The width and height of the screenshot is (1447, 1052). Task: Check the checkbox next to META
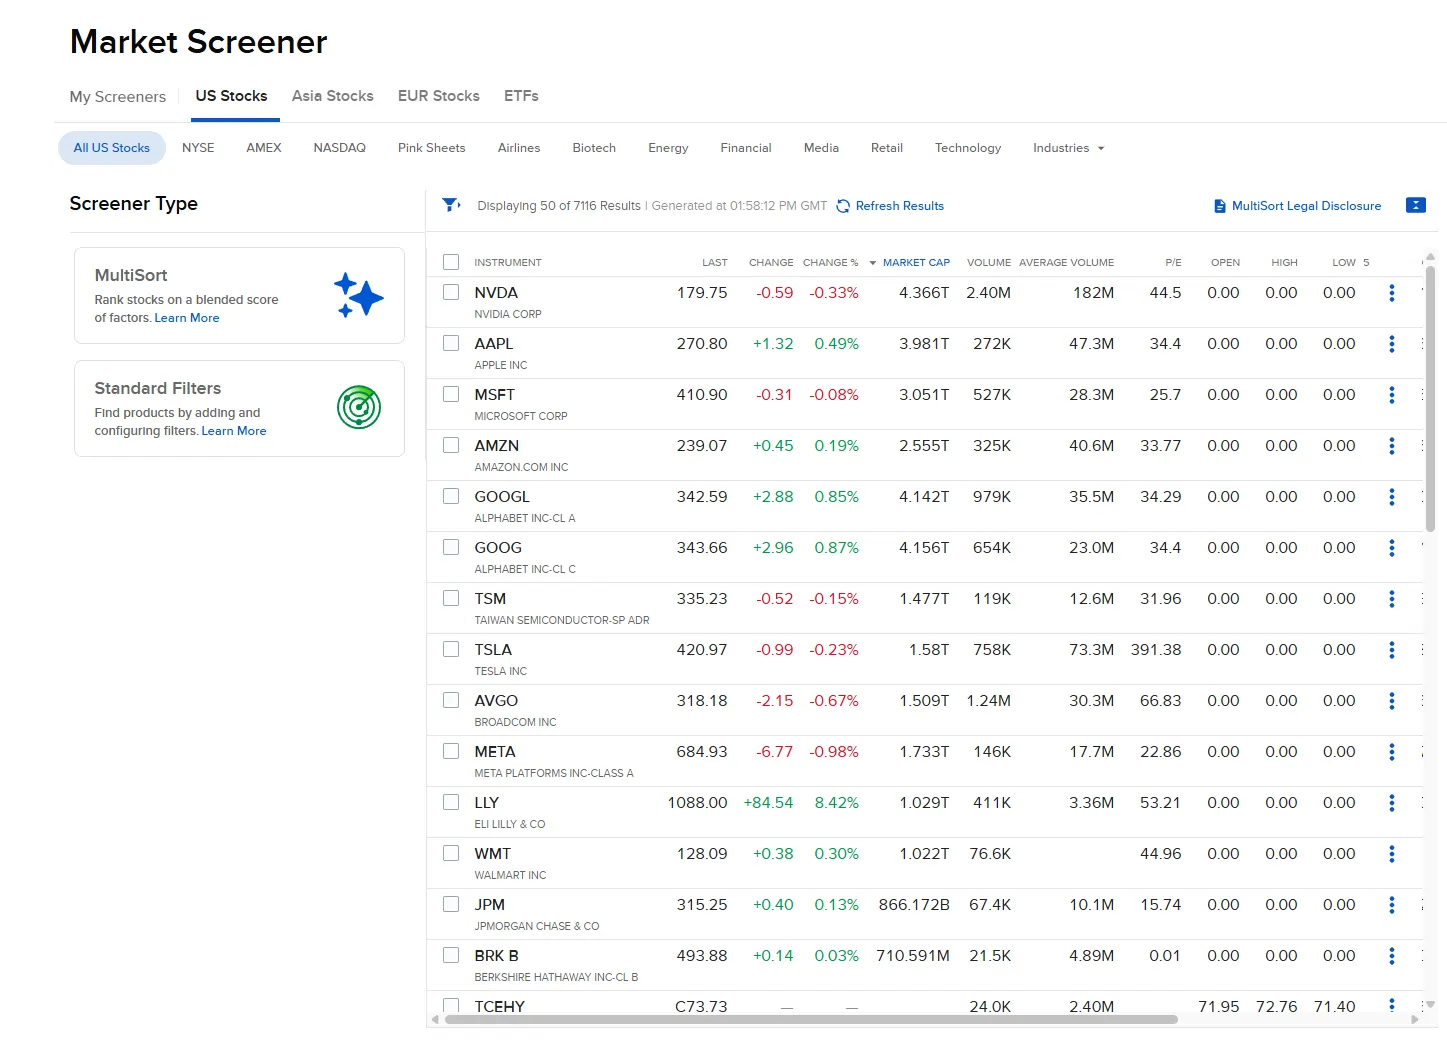point(451,750)
